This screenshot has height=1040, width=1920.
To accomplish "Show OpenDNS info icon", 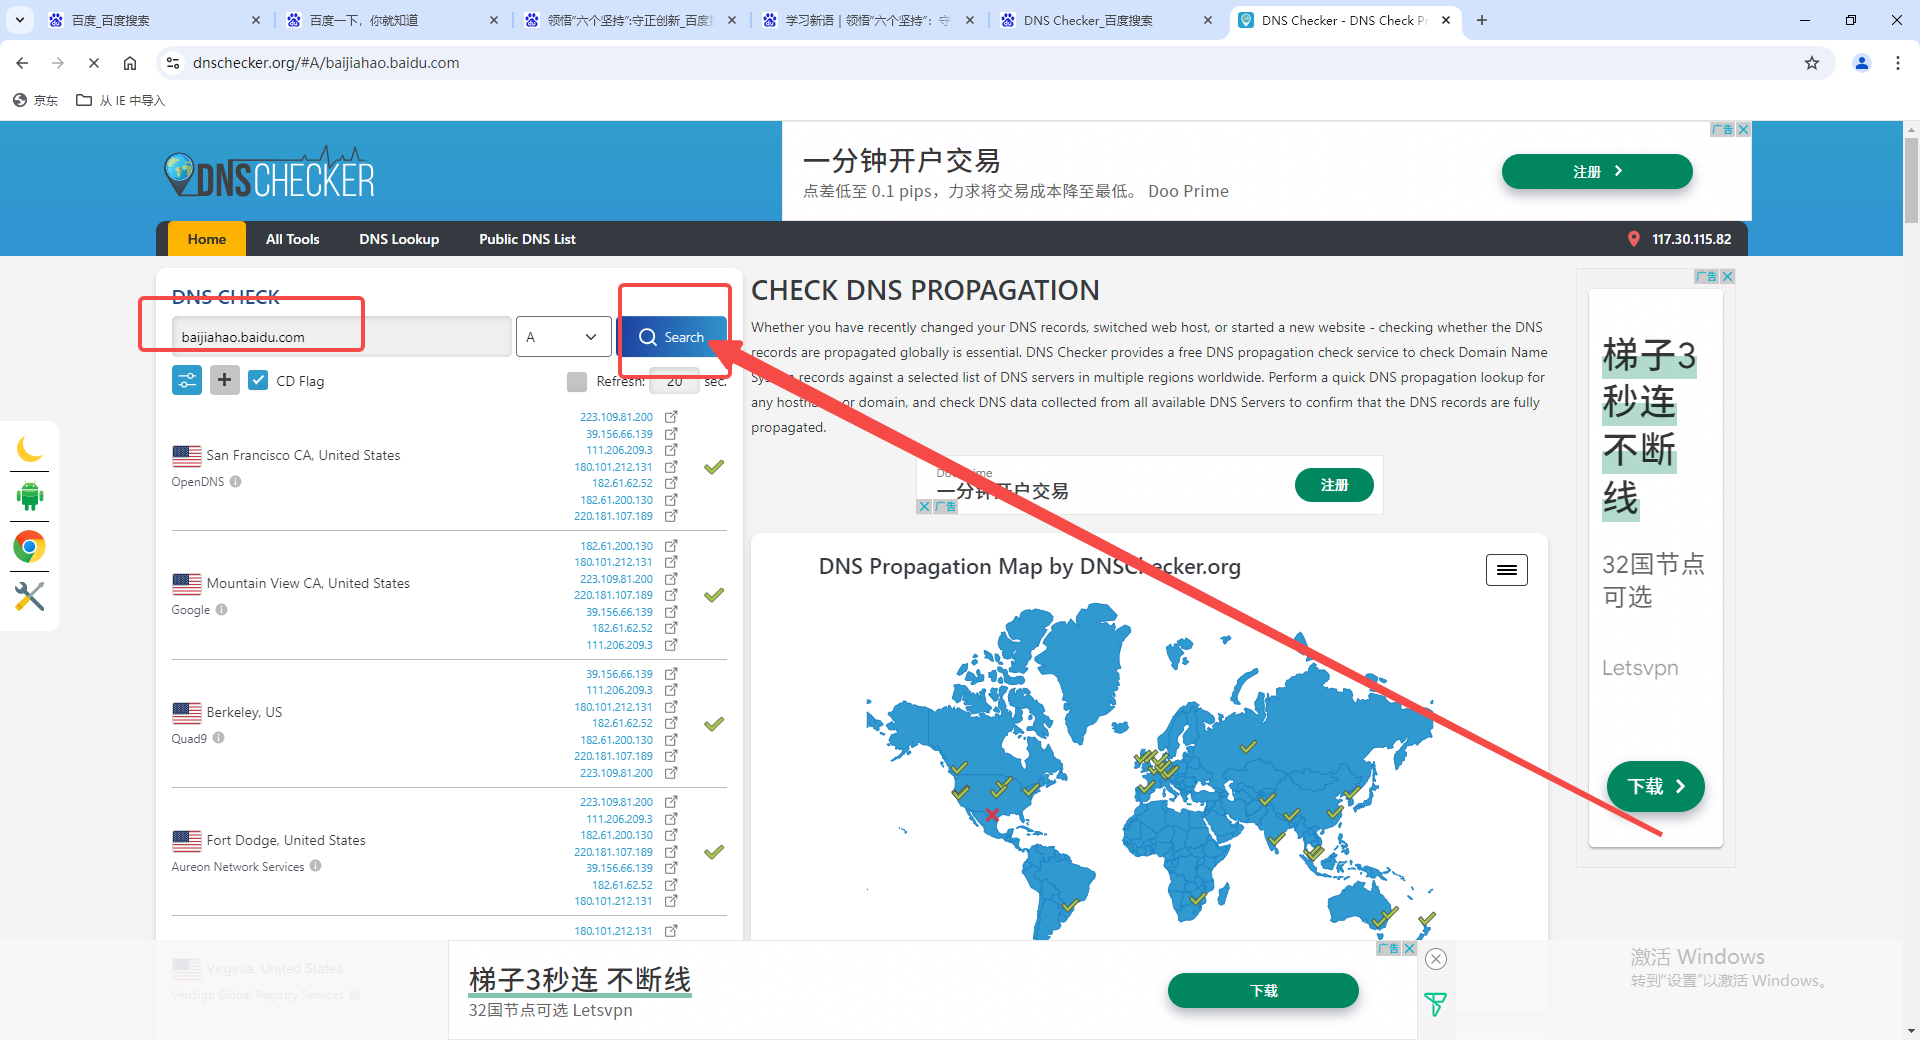I will click(236, 481).
